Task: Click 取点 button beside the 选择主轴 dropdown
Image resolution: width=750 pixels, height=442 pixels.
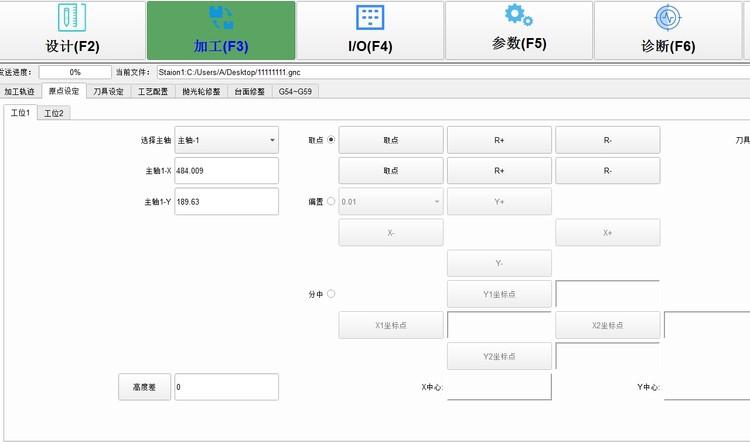Action: tap(391, 140)
